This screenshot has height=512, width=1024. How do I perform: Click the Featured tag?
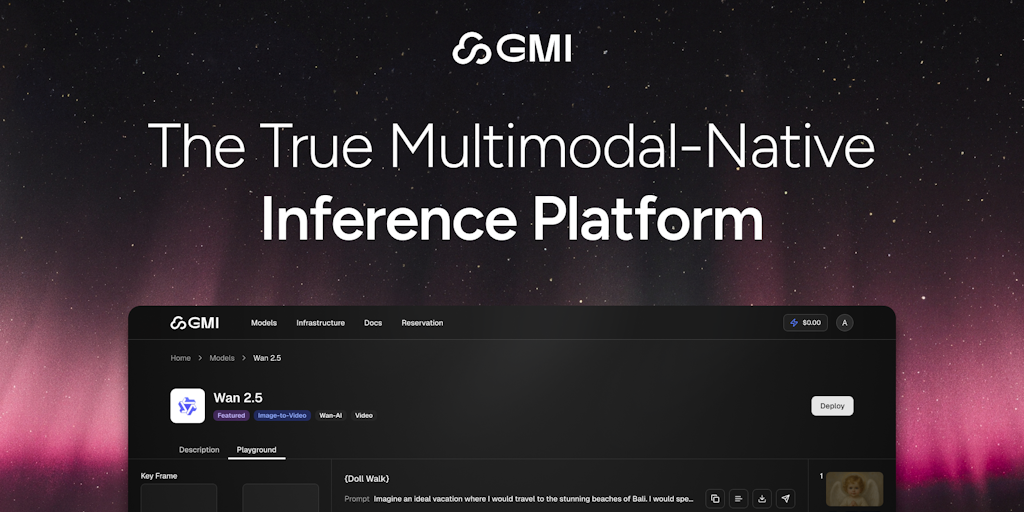(231, 415)
